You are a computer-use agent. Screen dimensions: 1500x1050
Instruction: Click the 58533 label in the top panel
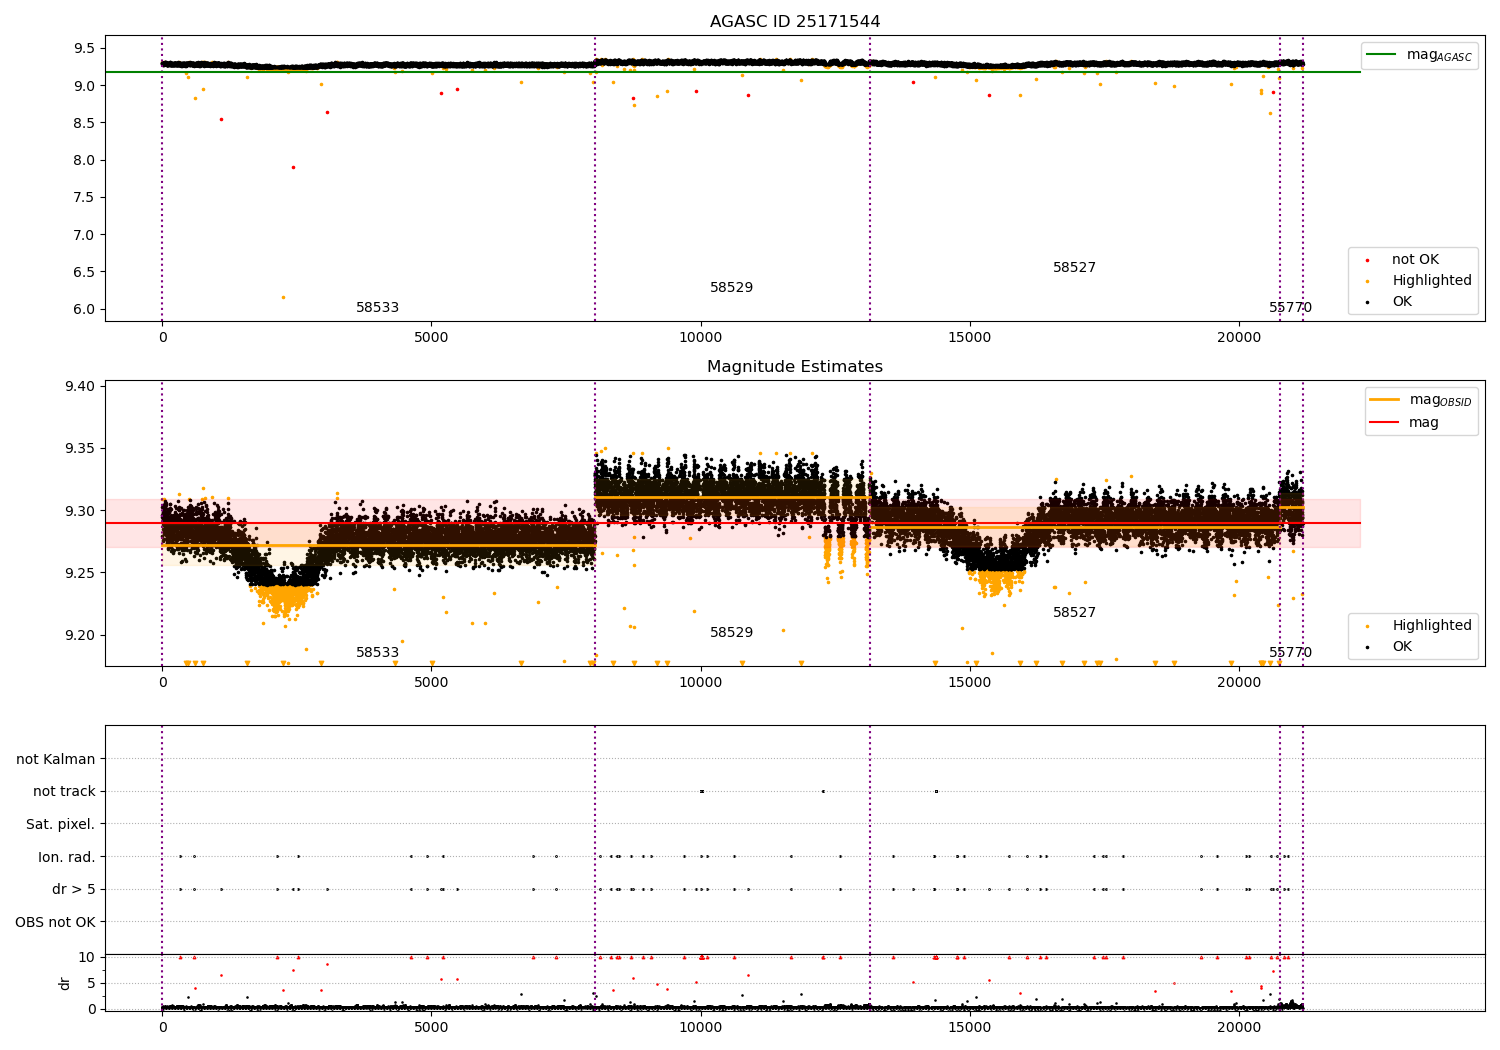(x=377, y=308)
